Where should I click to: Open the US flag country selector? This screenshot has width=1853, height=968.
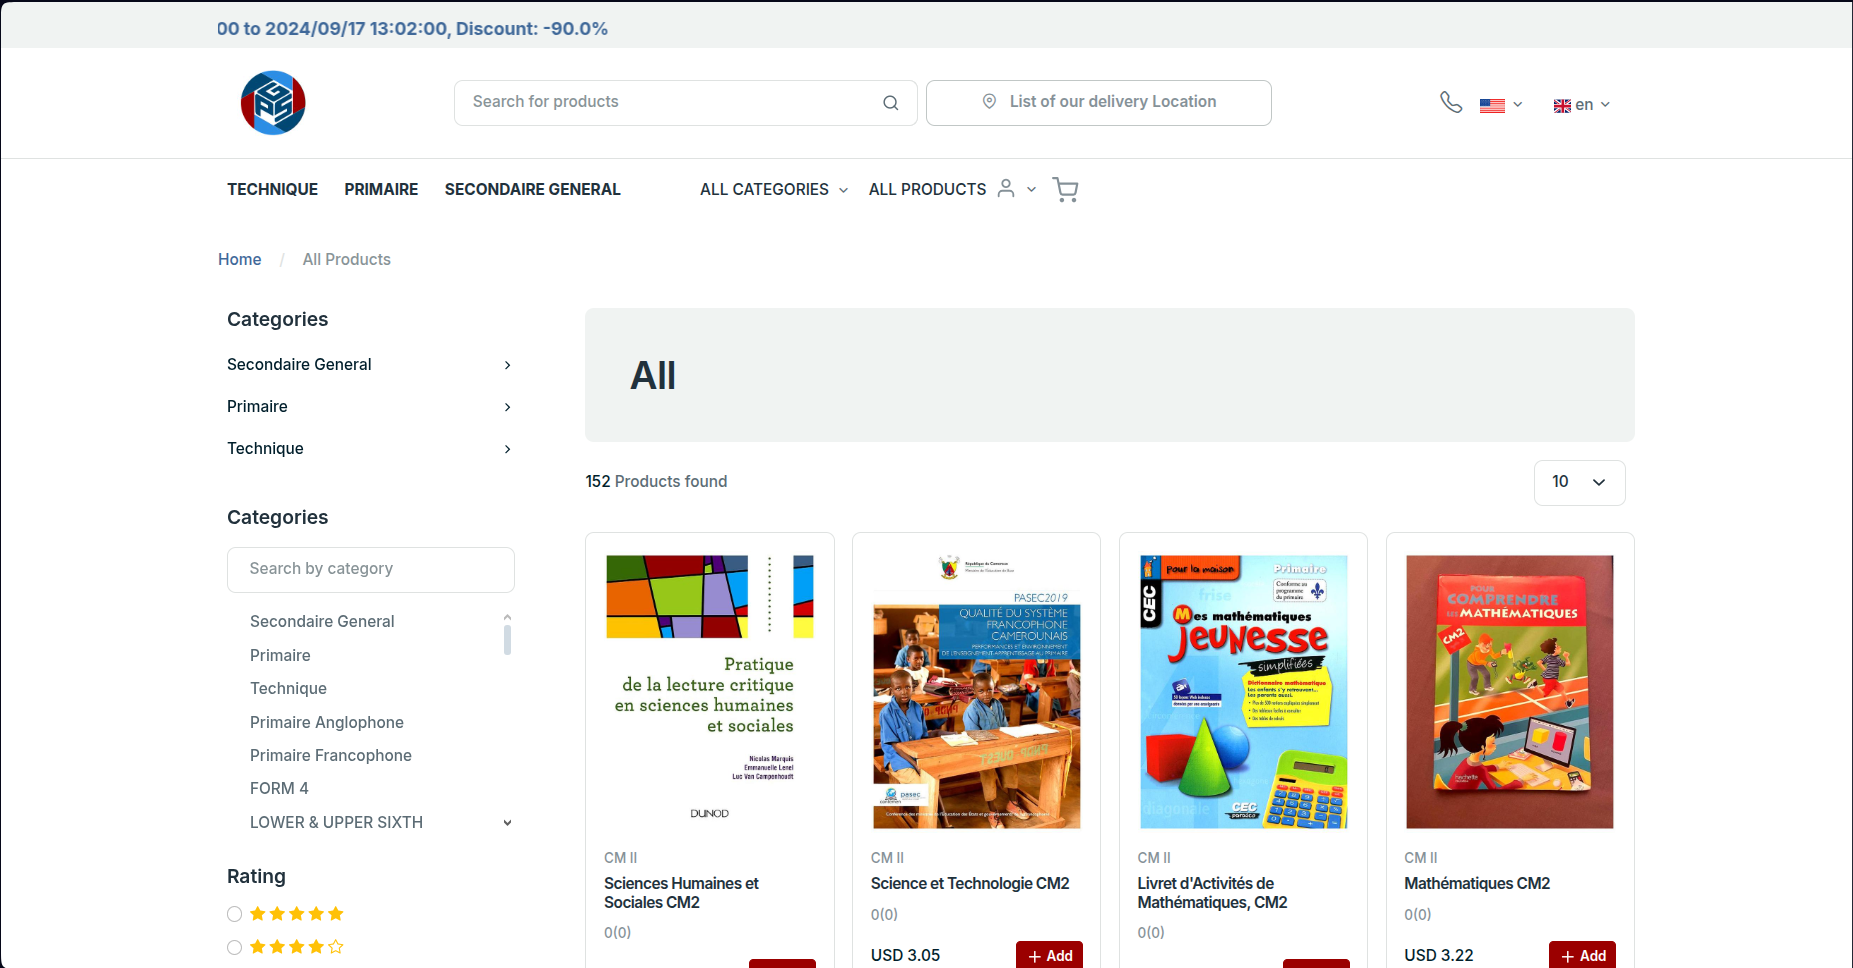[1492, 104]
